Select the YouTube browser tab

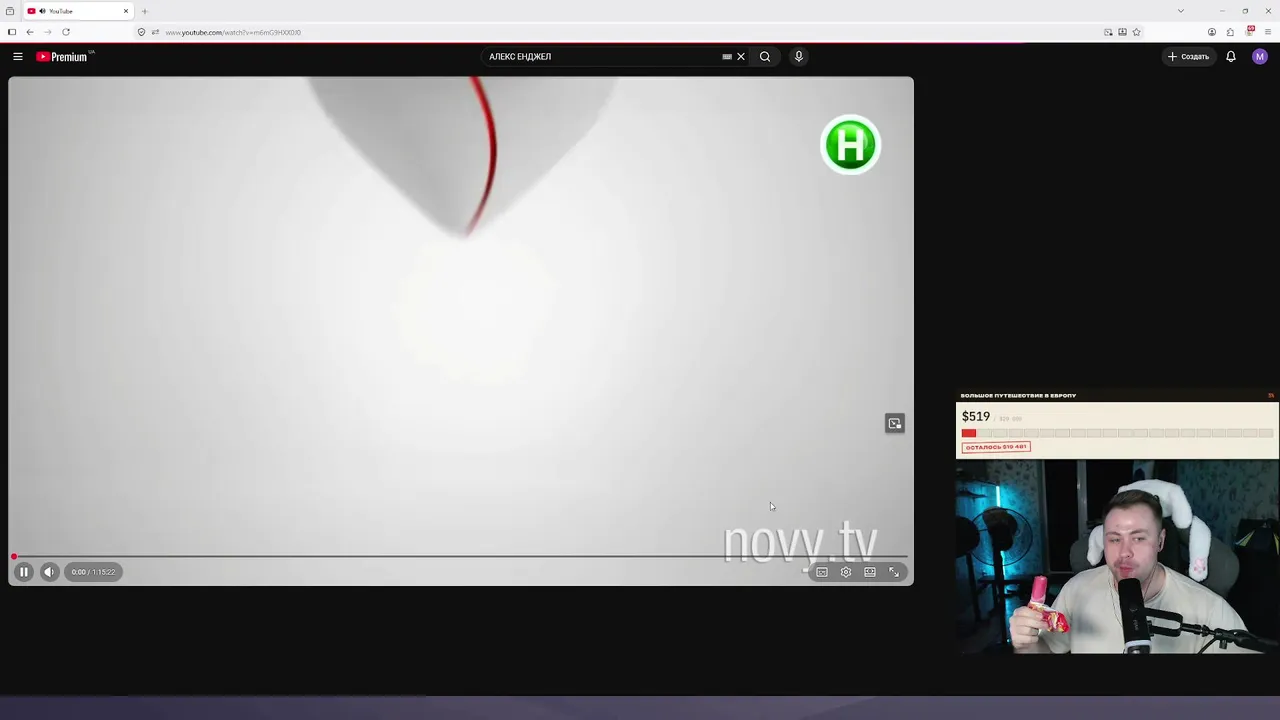pyautogui.click(x=78, y=11)
